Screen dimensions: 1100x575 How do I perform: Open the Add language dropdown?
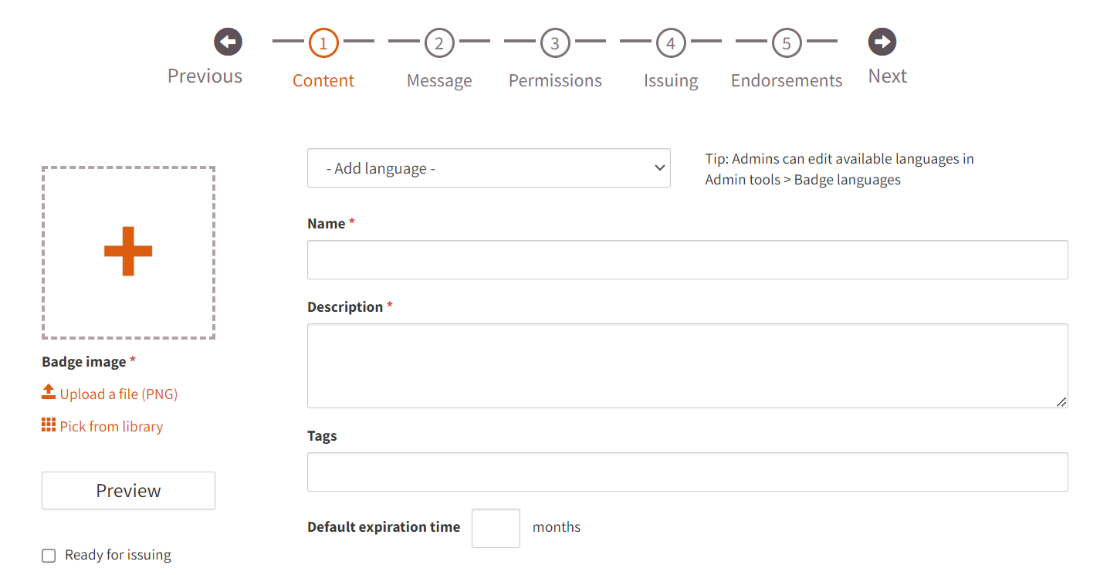489,168
